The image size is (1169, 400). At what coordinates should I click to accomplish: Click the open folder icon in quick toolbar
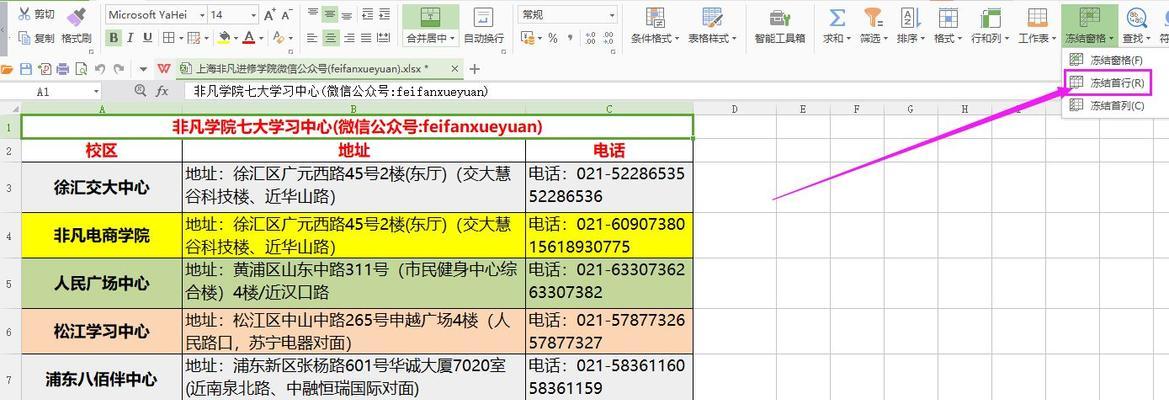pos(7,69)
